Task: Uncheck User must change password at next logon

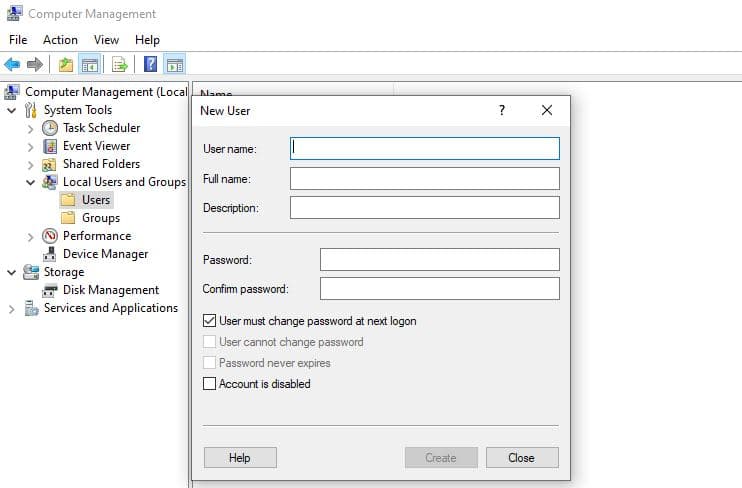Action: click(x=210, y=321)
